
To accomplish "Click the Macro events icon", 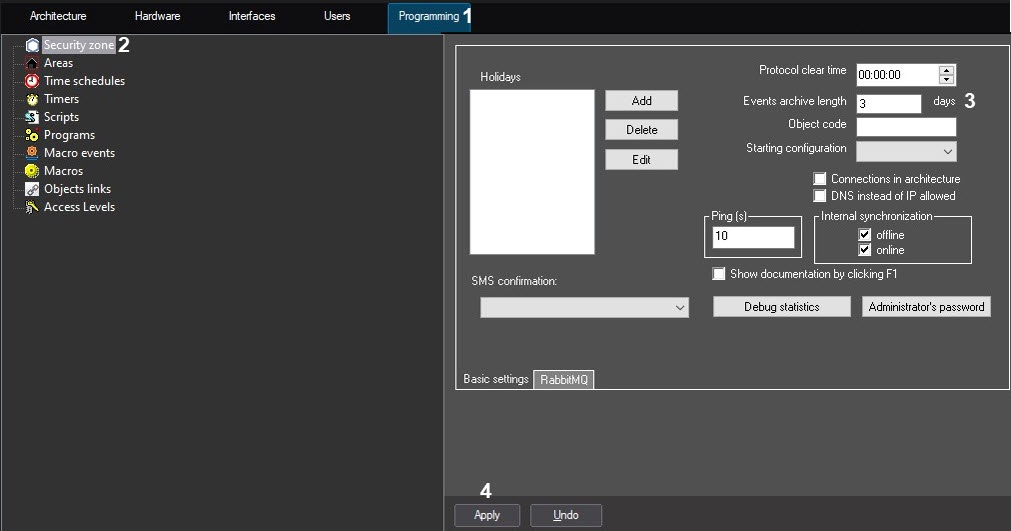I will click(x=32, y=153).
